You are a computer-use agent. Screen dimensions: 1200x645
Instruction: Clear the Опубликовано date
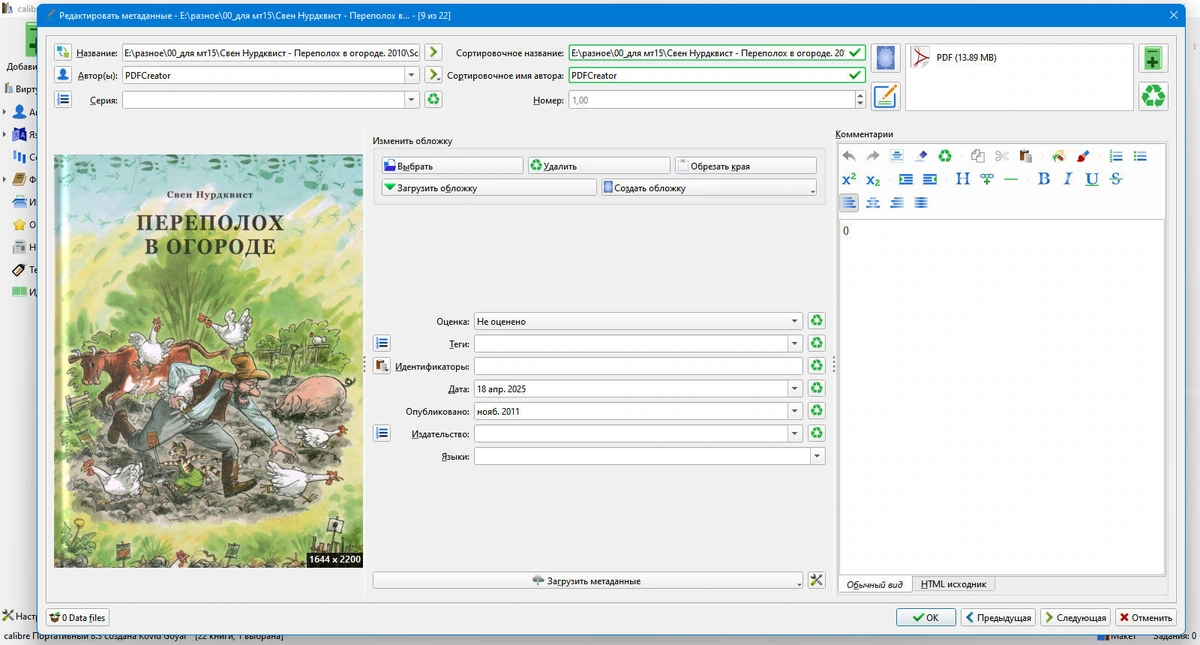click(817, 411)
